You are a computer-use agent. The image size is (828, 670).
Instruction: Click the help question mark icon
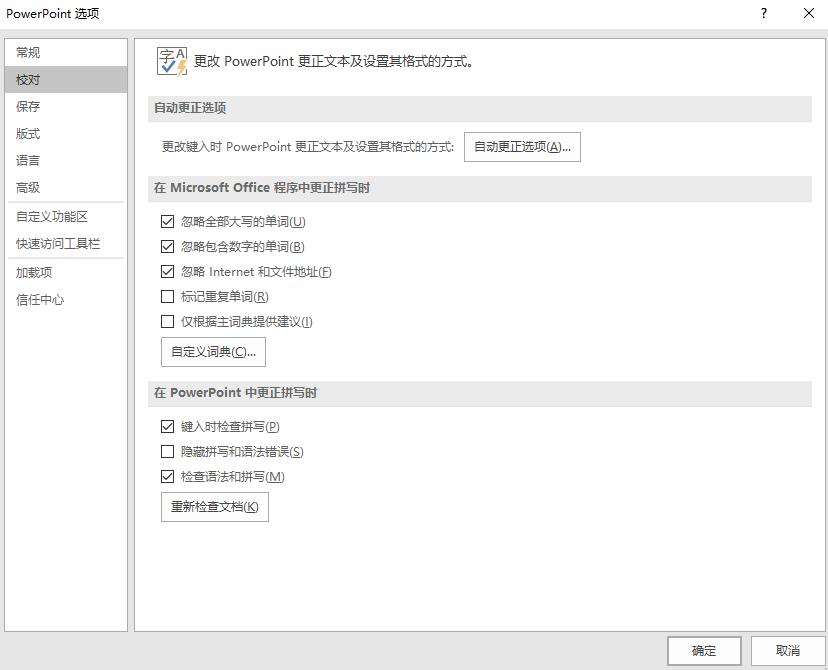[764, 13]
